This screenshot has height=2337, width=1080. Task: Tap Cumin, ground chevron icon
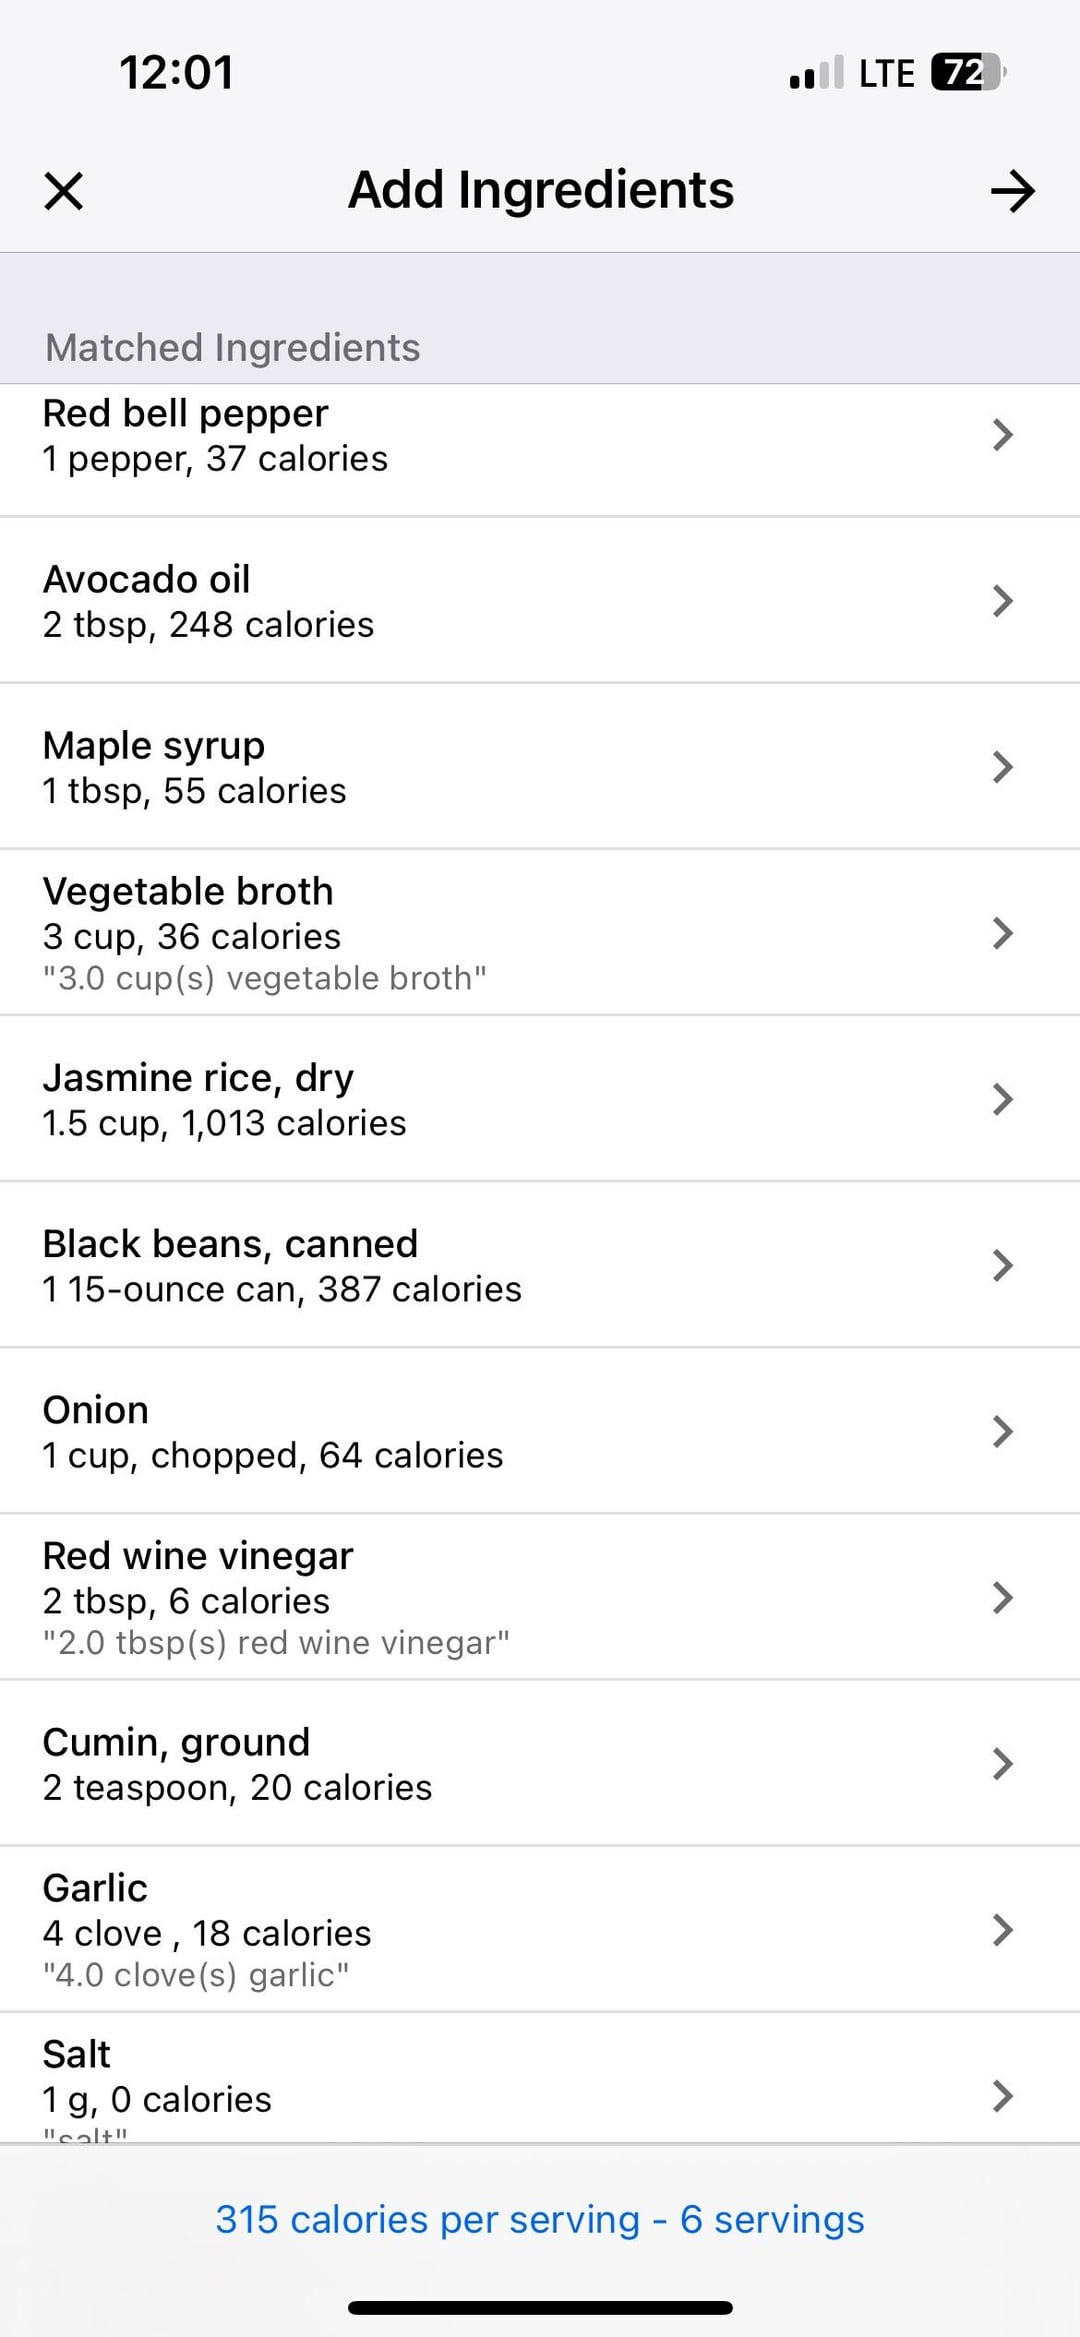click(1002, 1763)
